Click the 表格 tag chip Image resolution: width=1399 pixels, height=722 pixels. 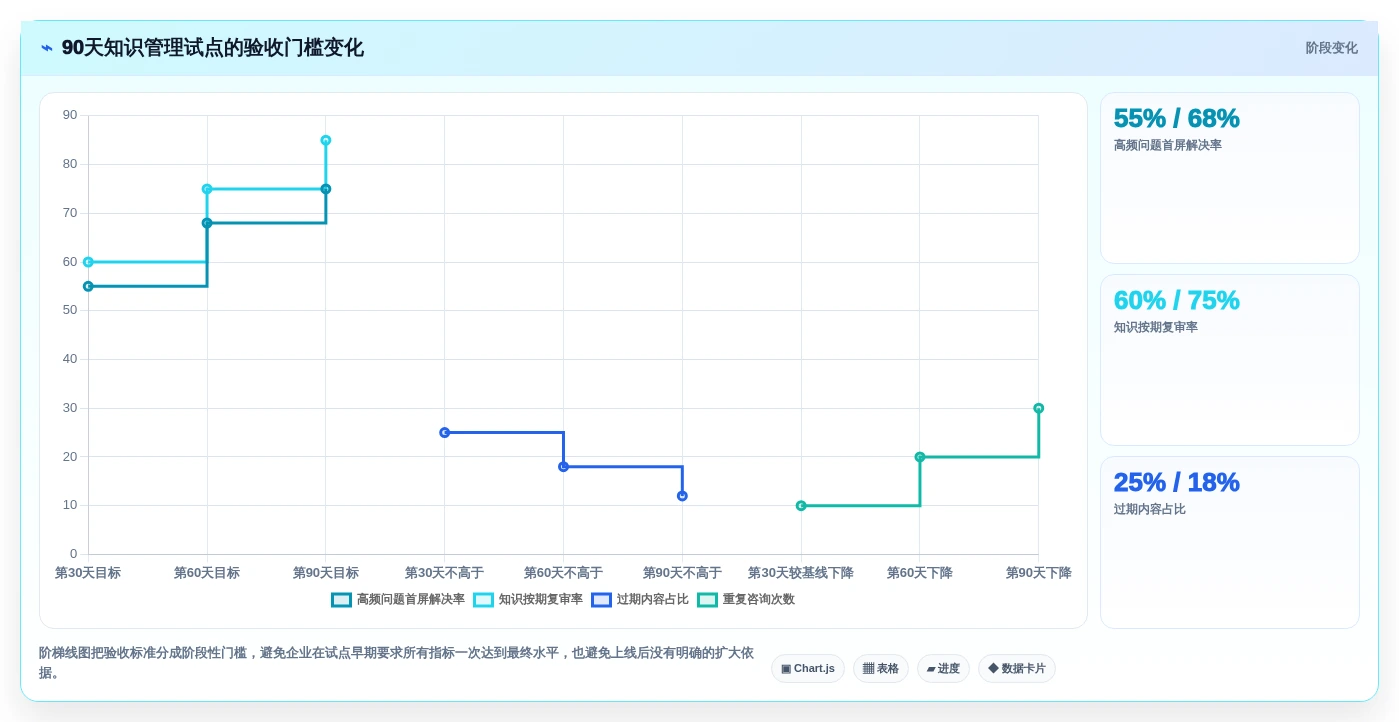[880, 669]
